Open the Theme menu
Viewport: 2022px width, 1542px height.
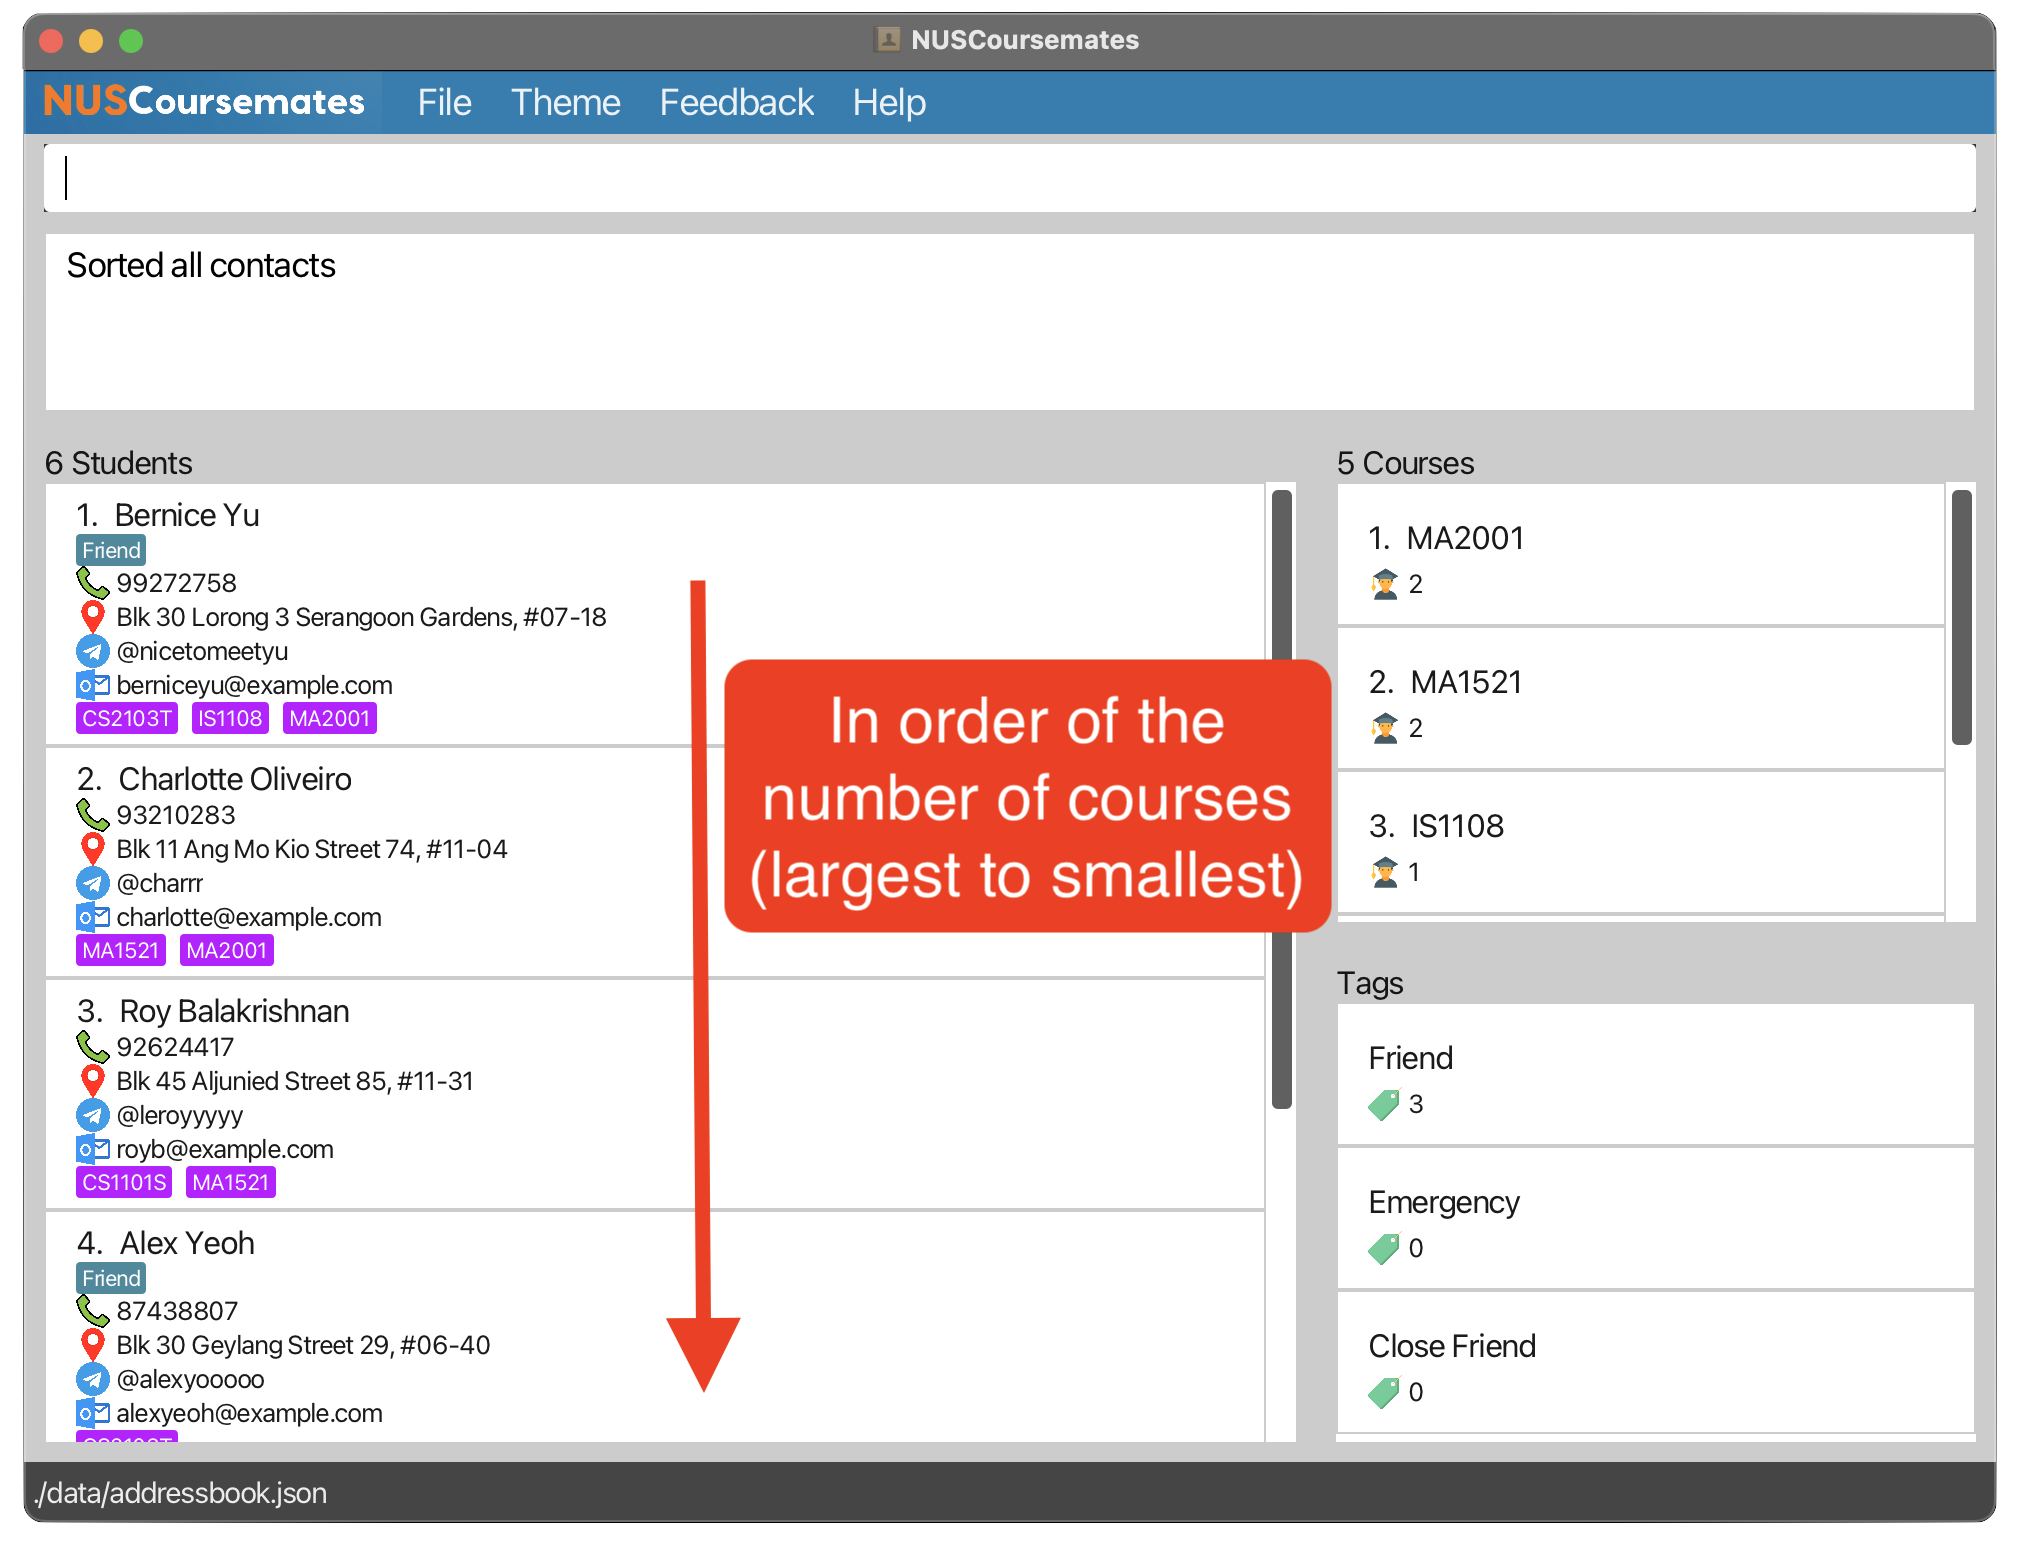[564, 102]
